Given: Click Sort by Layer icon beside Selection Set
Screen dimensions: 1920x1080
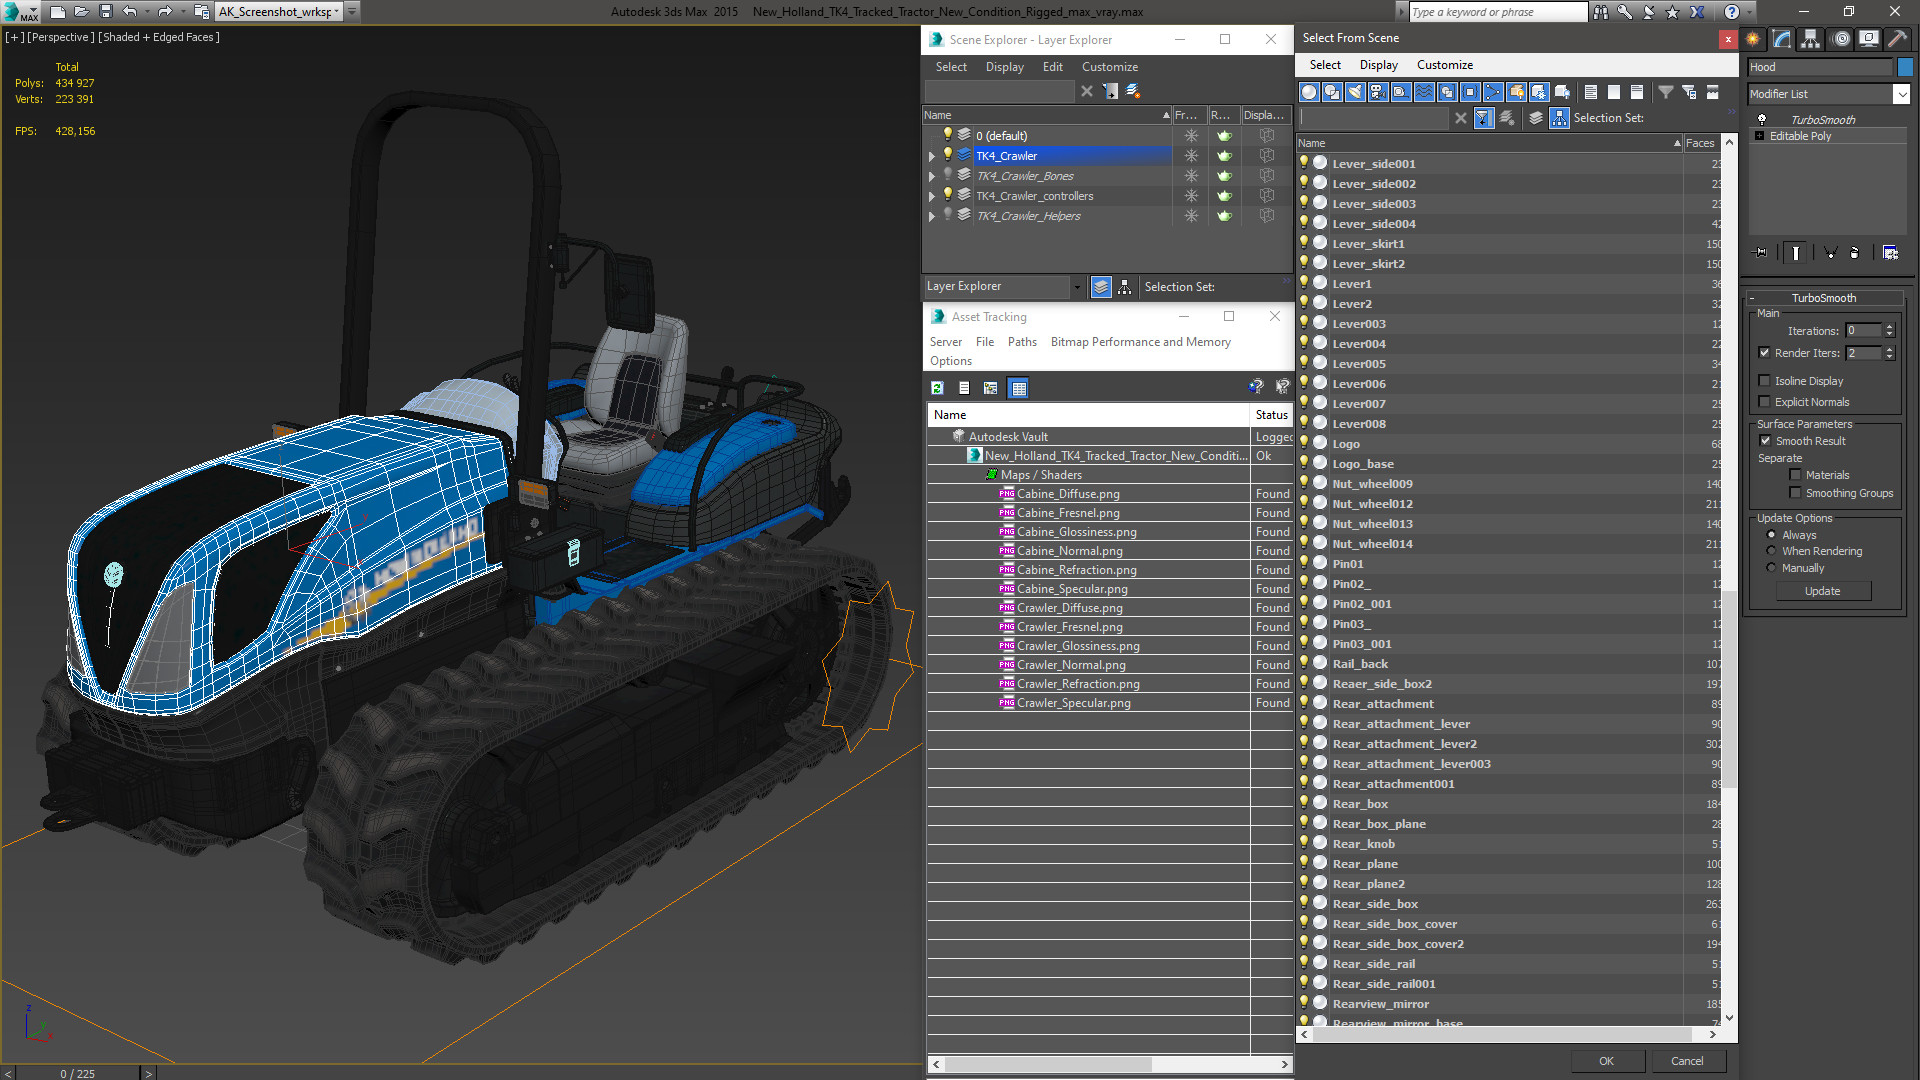Looking at the screenshot, I should point(1536,118).
